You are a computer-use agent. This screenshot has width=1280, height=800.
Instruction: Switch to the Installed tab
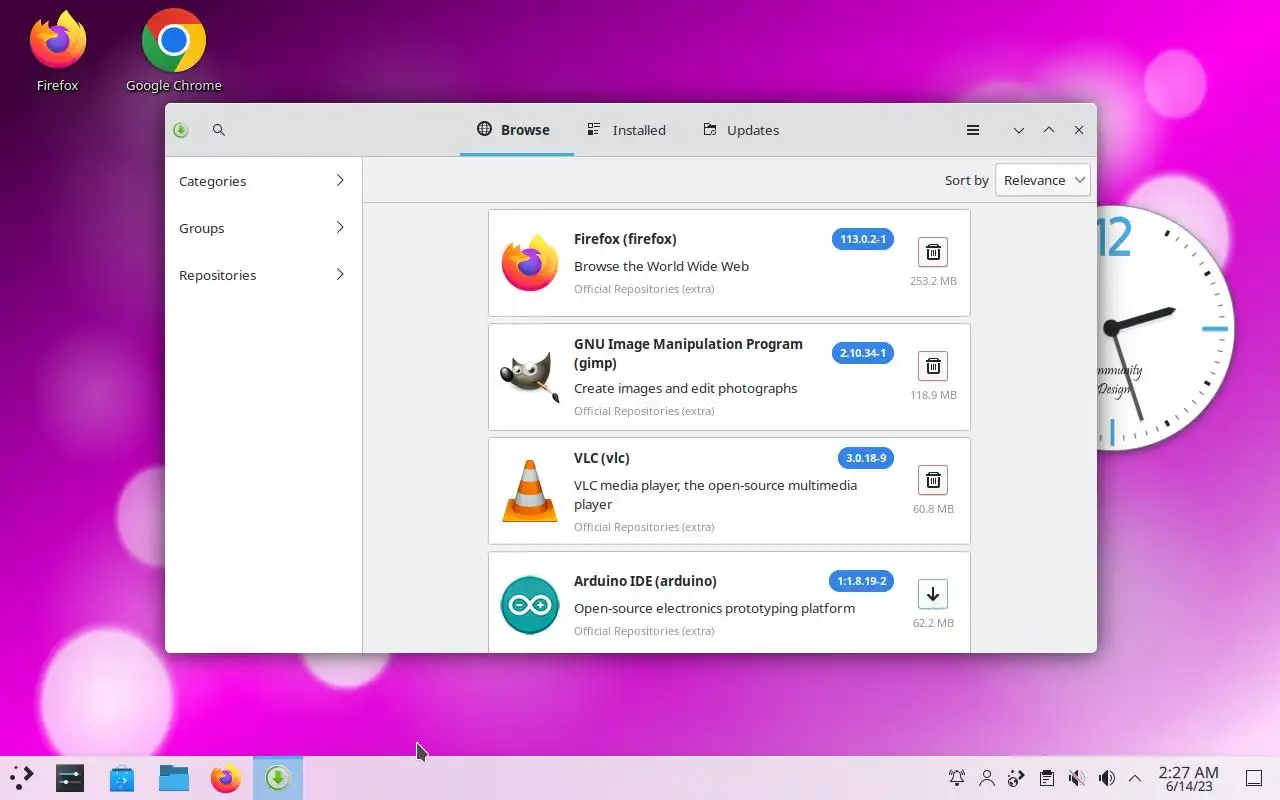[627, 130]
